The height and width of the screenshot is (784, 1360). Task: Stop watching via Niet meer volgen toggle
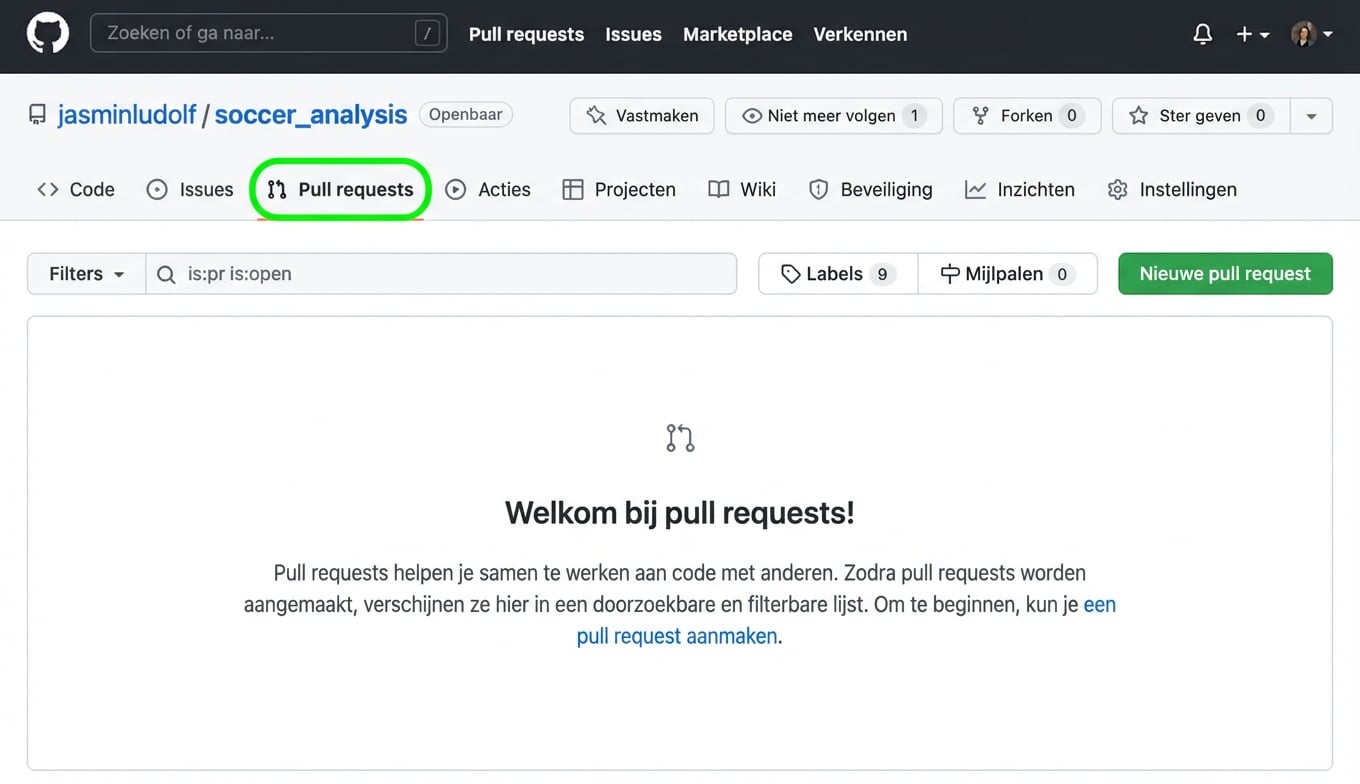[x=833, y=115]
